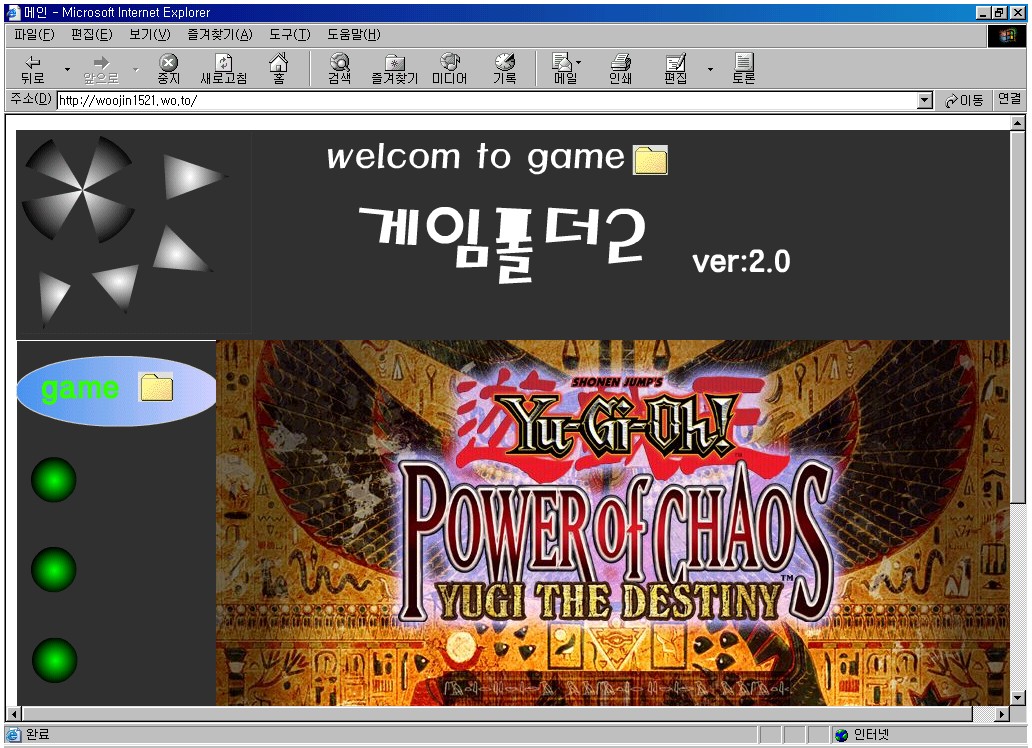This screenshot has width=1032, height=748.
Task: Expand the Back button history dropdown arrow
Action: (68, 69)
